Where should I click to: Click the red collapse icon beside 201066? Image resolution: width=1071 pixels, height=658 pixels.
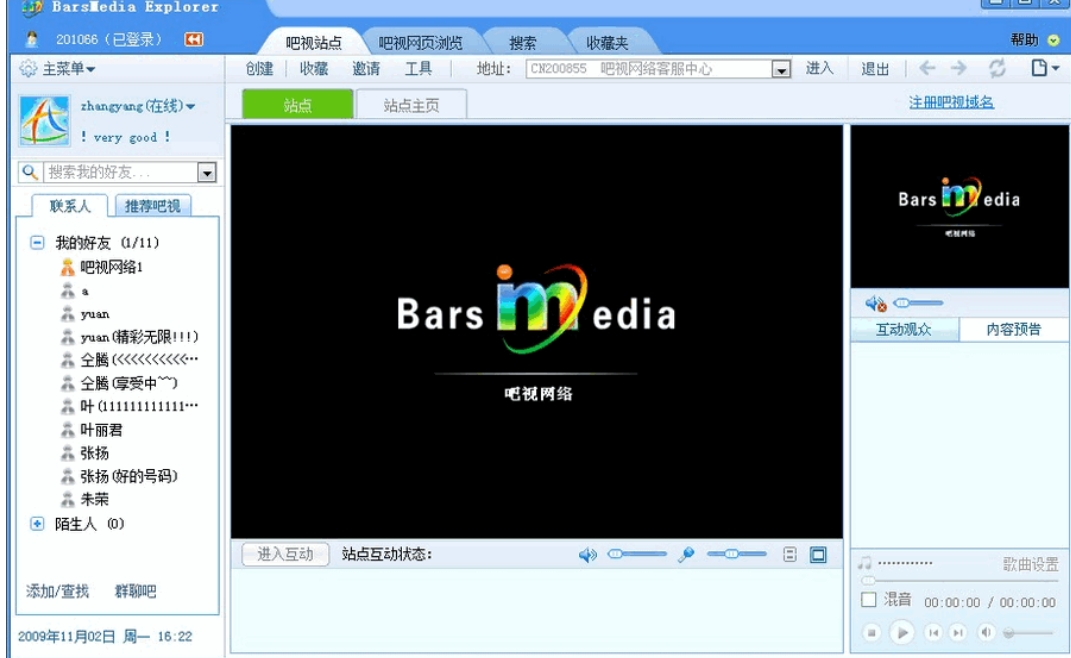point(193,40)
